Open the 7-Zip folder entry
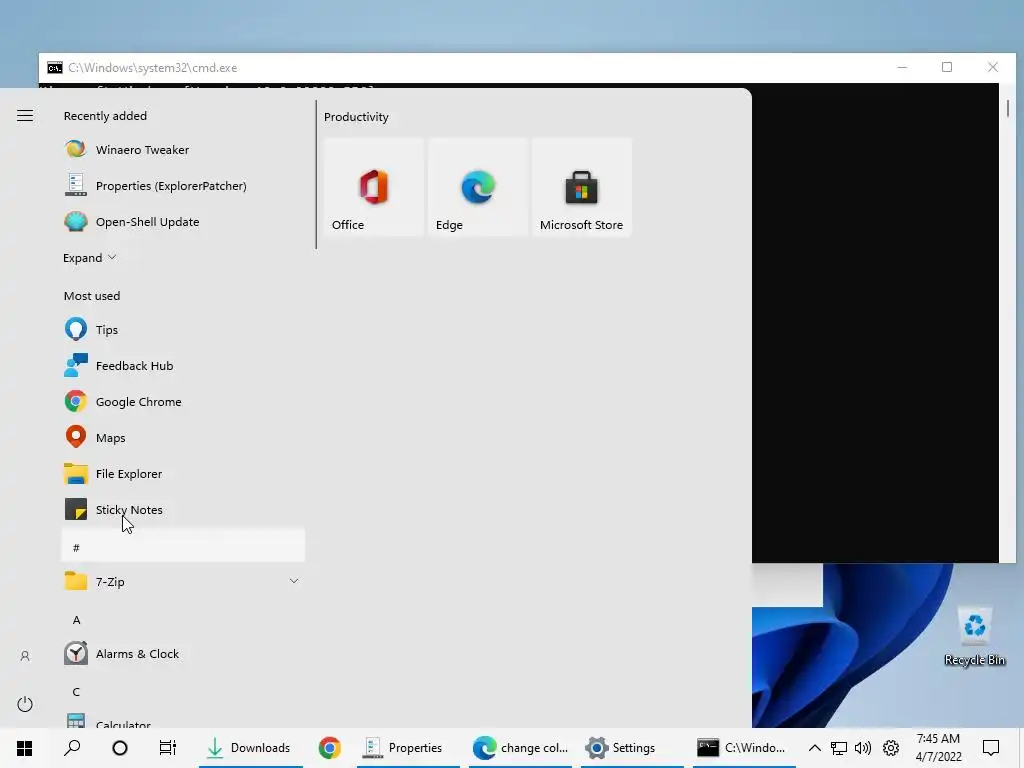The height and width of the screenshot is (768, 1024). tap(183, 581)
